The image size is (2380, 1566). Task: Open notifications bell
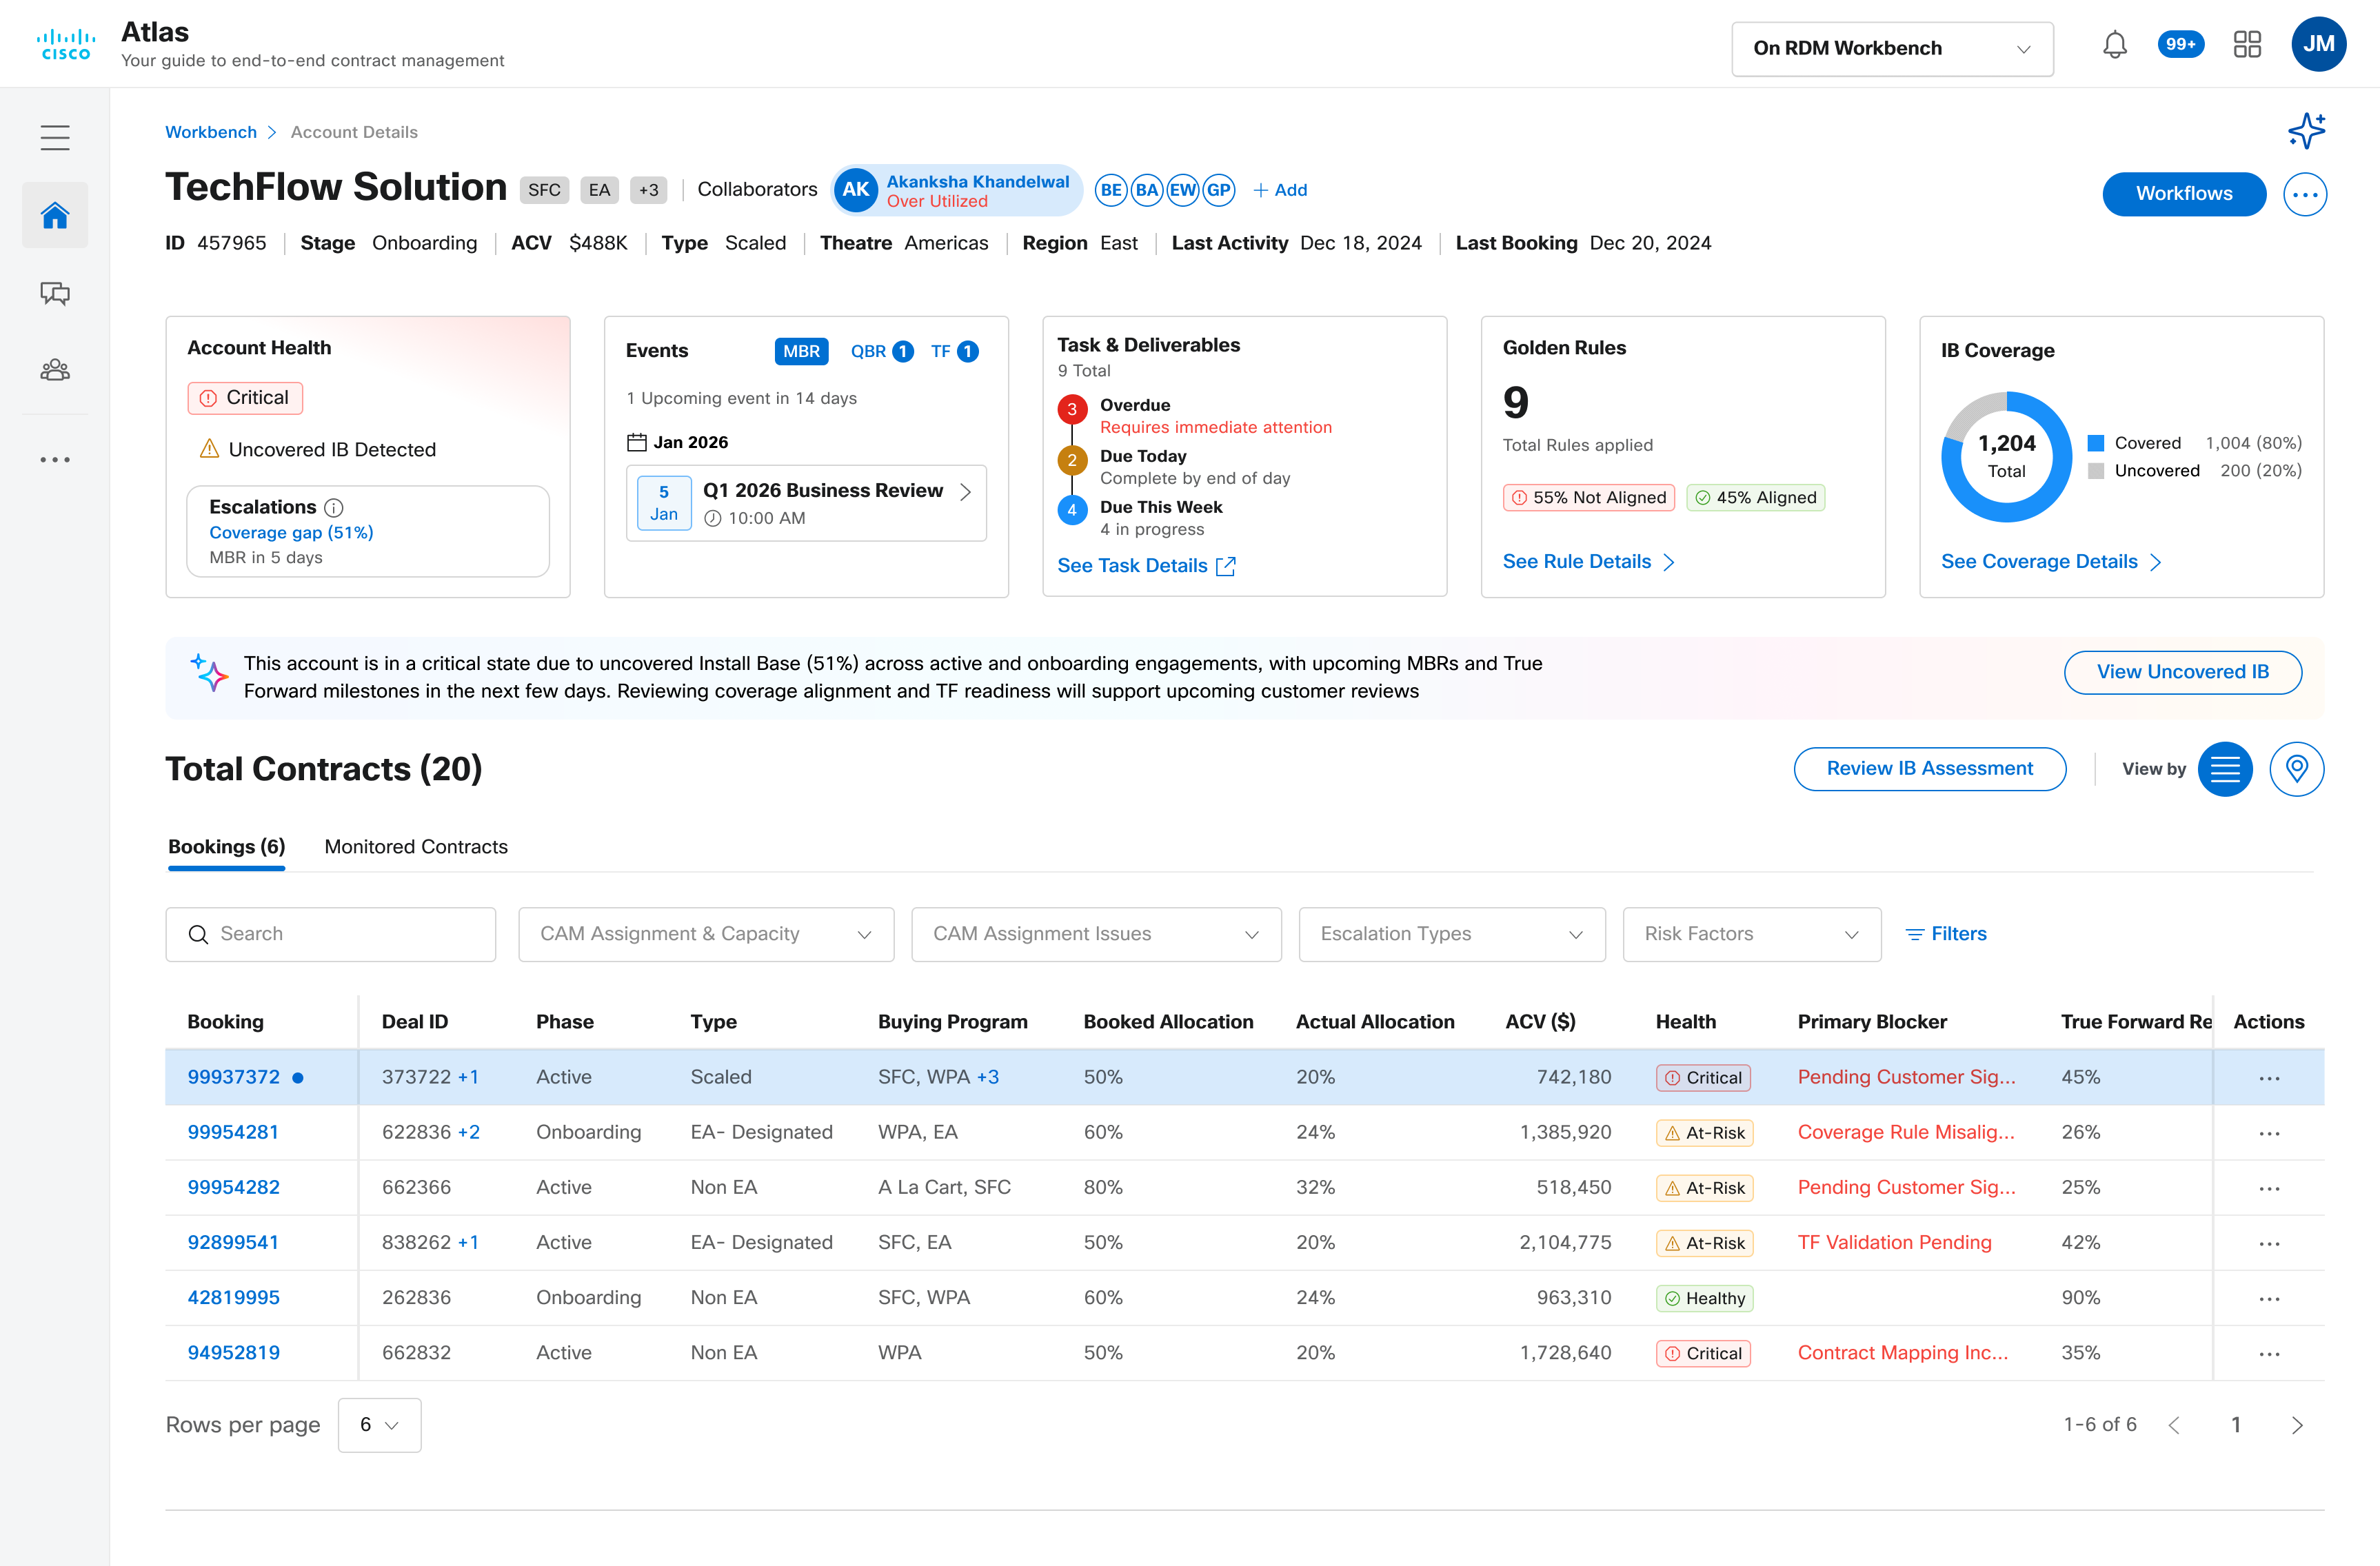[2114, 45]
